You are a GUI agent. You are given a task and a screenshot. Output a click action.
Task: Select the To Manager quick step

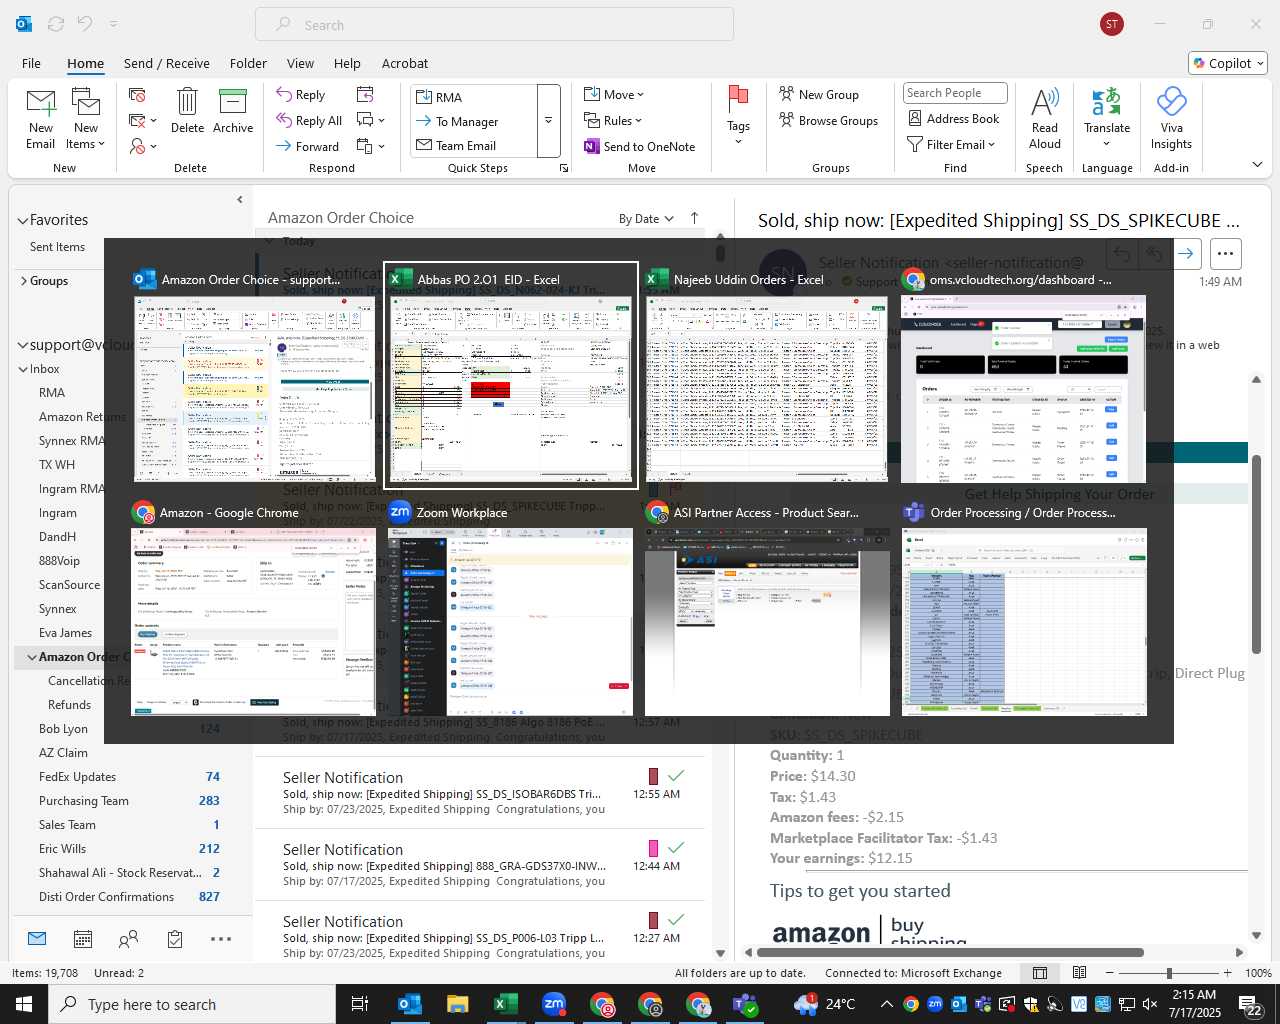tap(474, 121)
